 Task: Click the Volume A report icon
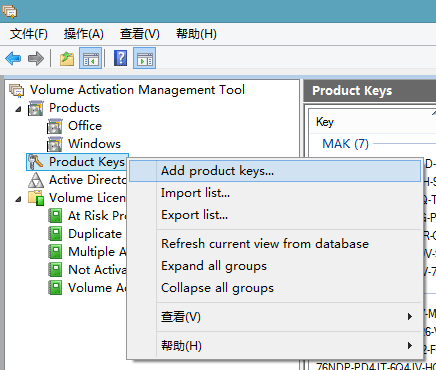click(x=55, y=288)
